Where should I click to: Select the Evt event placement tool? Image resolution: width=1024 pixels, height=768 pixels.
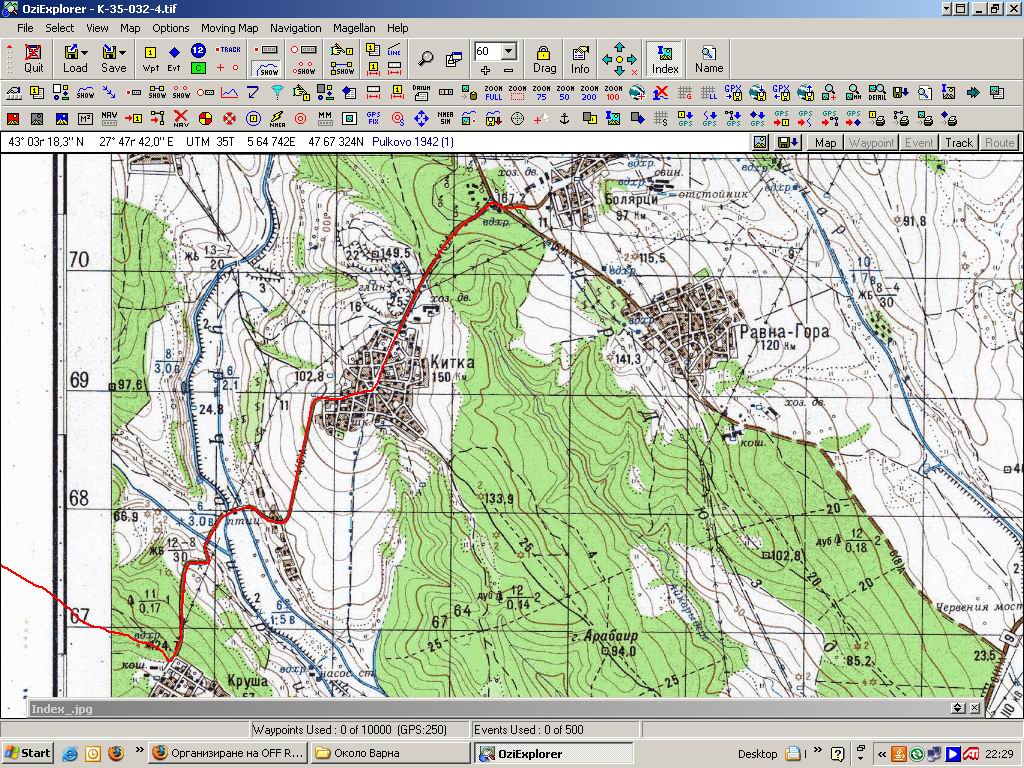(174, 58)
